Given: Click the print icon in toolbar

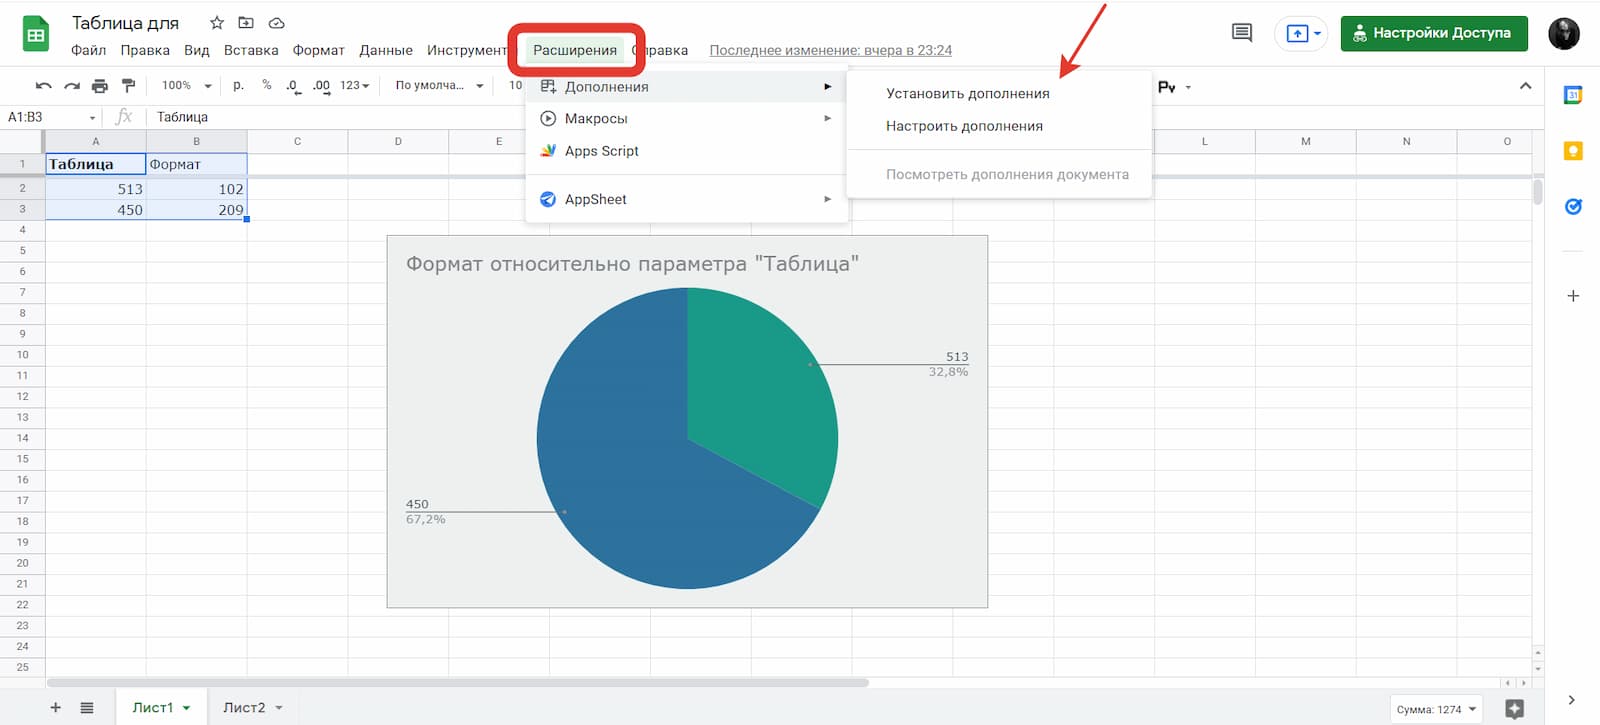Looking at the screenshot, I should pos(99,86).
